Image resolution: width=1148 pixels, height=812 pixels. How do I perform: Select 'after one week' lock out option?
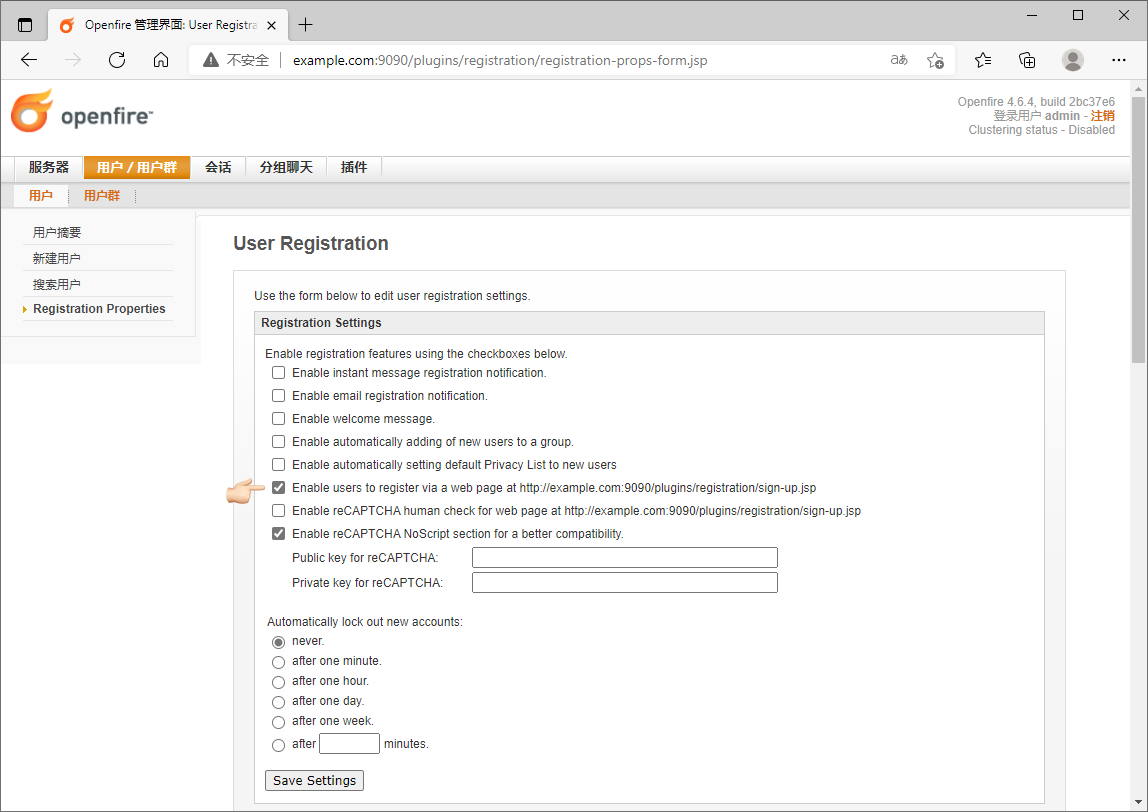[x=278, y=722]
